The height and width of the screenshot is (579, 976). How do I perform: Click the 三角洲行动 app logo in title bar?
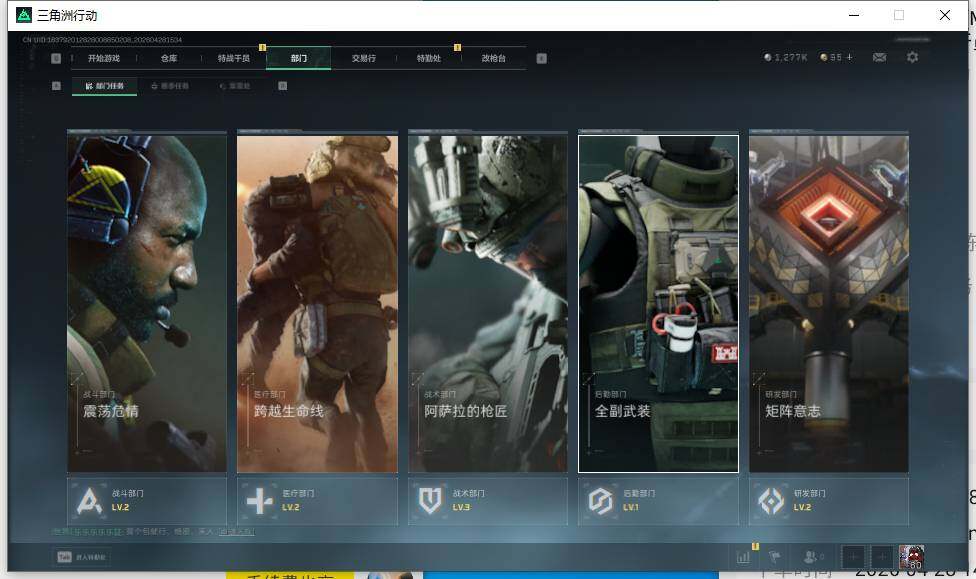click(24, 15)
